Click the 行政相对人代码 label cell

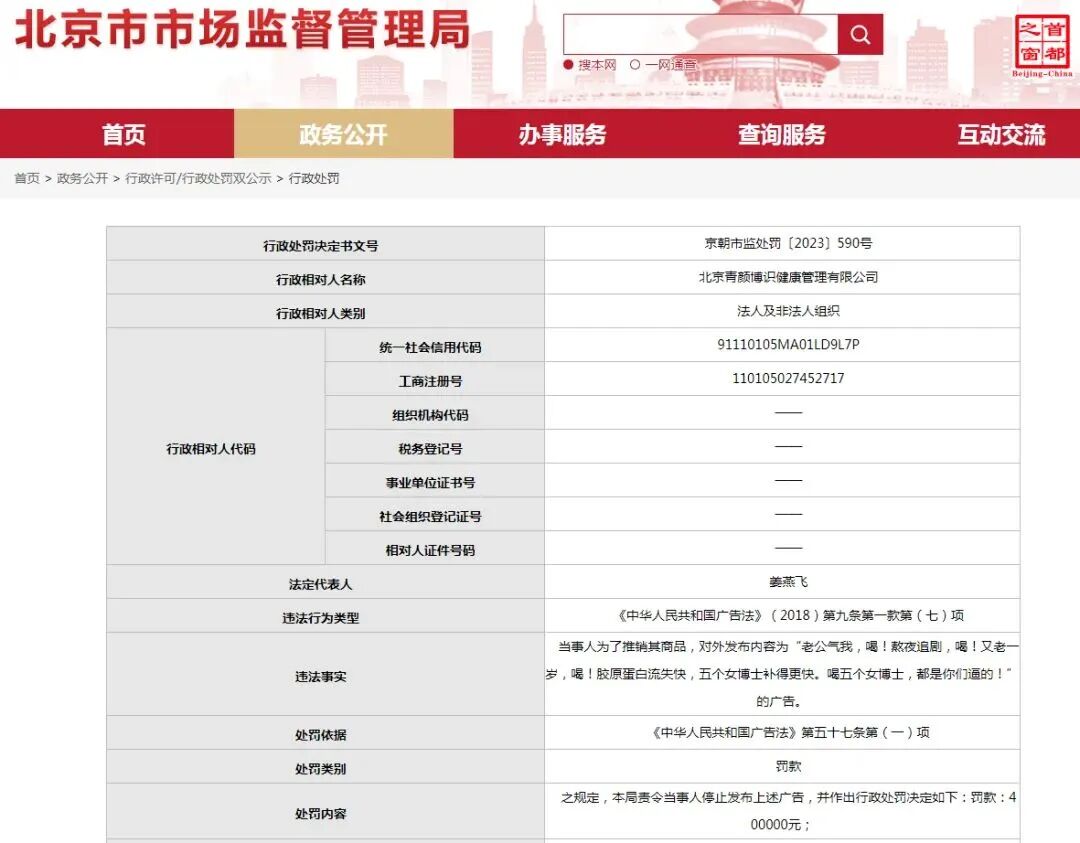pyautogui.click(x=216, y=446)
